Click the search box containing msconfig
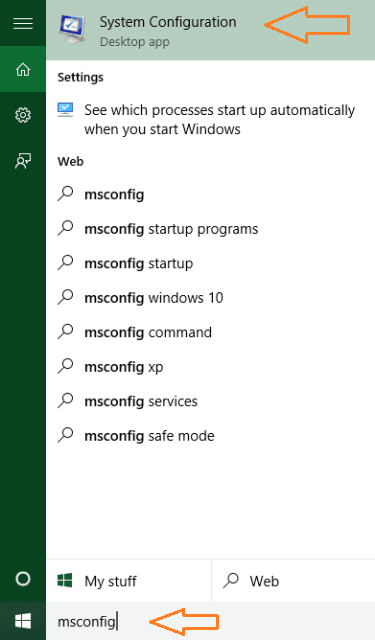Viewport: 375px width, 640px height. [211, 621]
